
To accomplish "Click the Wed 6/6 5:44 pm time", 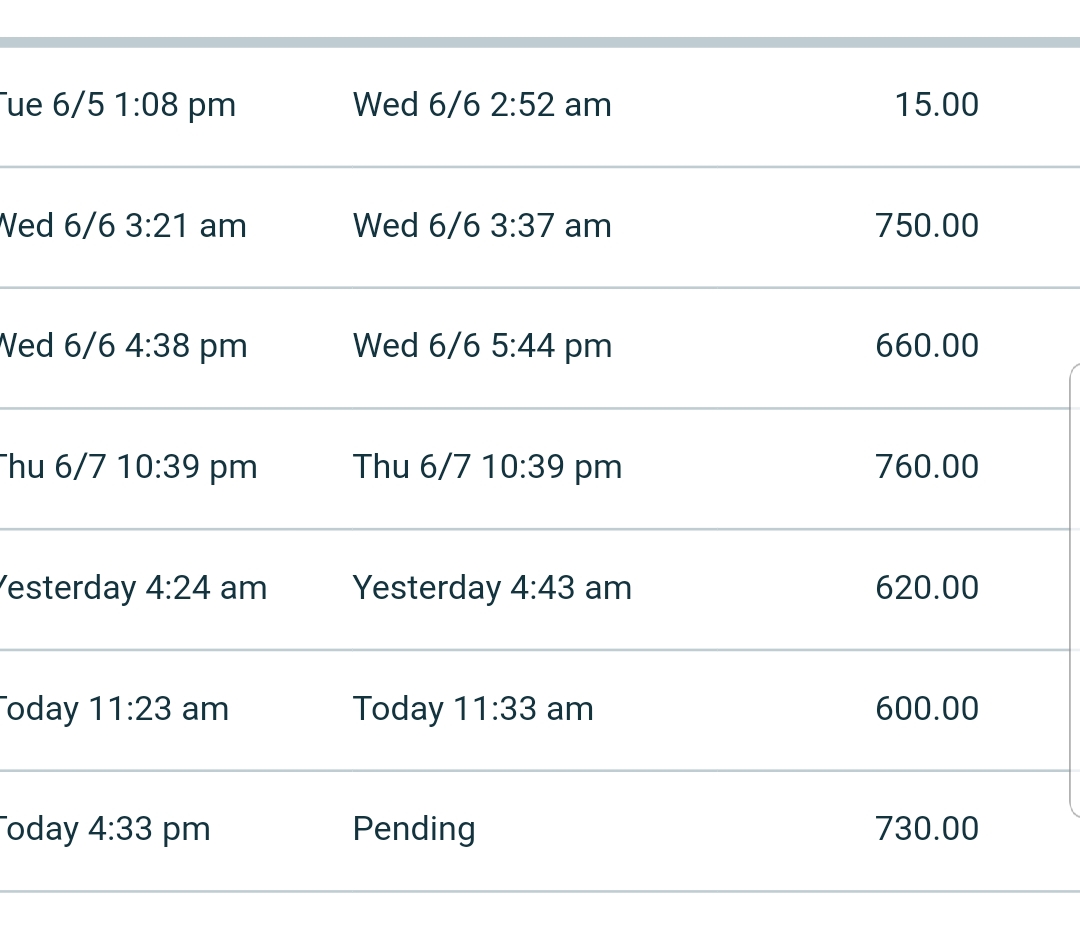I will click(482, 347).
